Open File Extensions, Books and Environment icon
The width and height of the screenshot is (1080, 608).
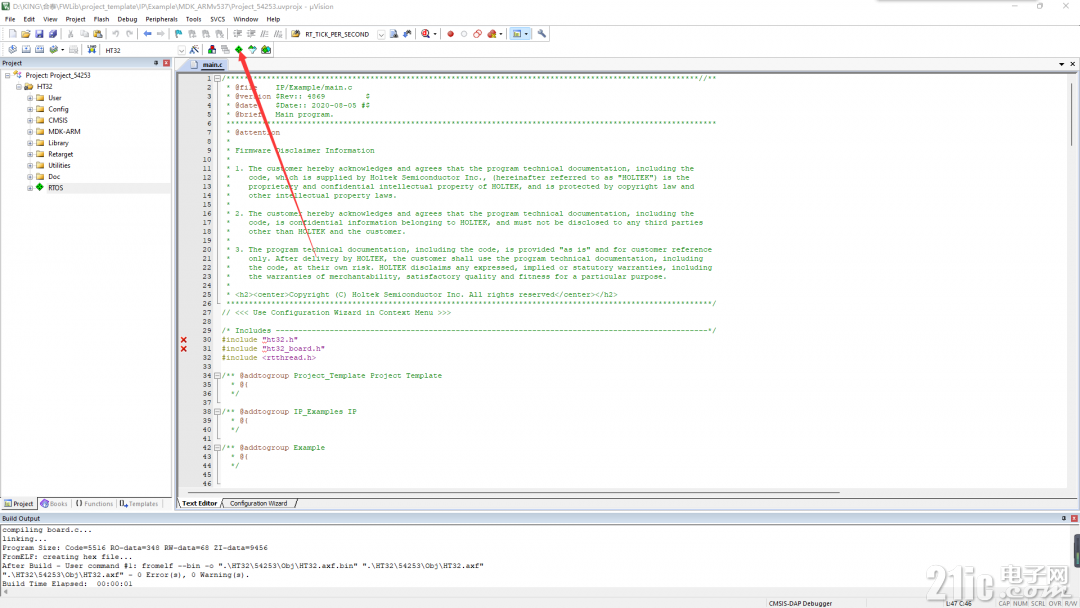point(211,50)
